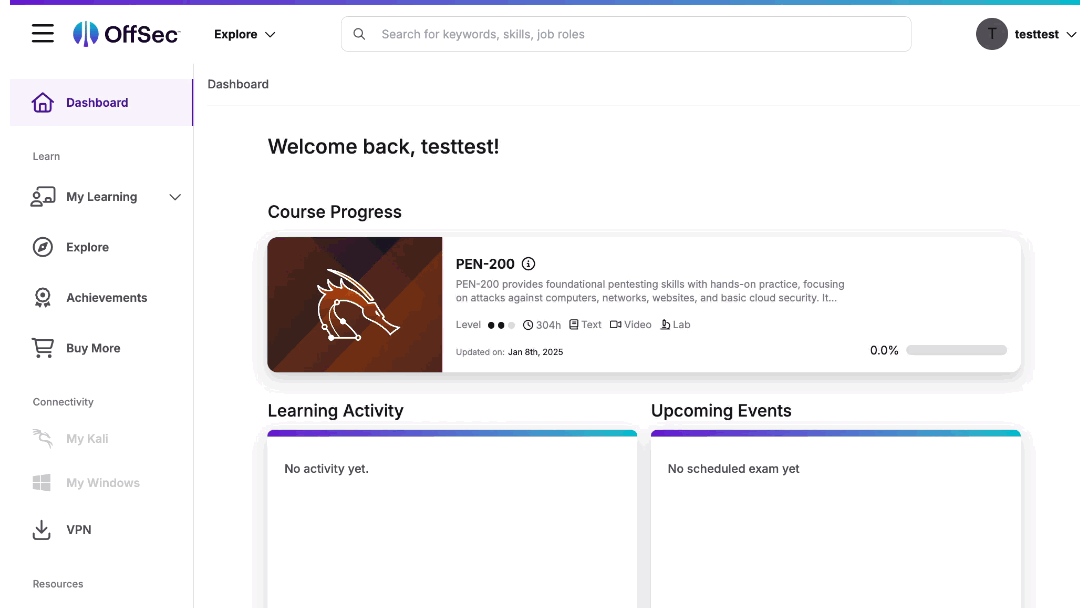Viewport: 1080px width, 608px height.
Task: Click the 304h duration text
Action: pyautogui.click(x=548, y=325)
